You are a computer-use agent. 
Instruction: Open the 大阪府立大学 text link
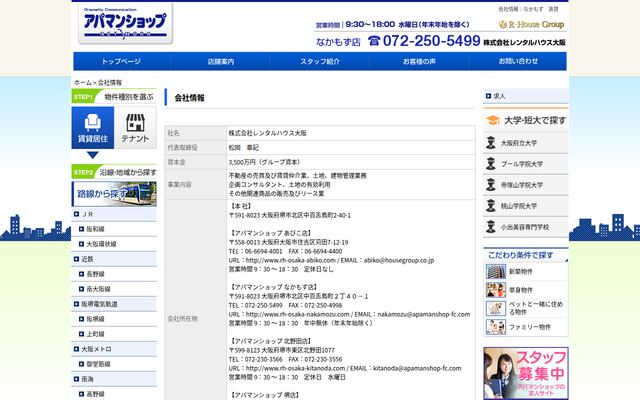519,143
